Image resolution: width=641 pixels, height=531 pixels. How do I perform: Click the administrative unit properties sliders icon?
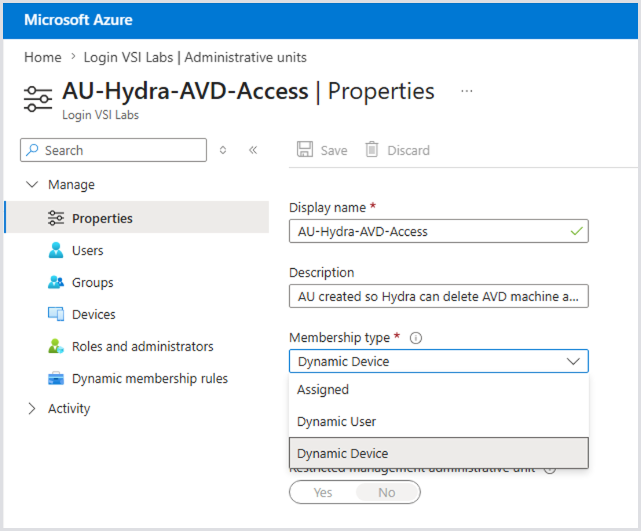(x=38, y=99)
